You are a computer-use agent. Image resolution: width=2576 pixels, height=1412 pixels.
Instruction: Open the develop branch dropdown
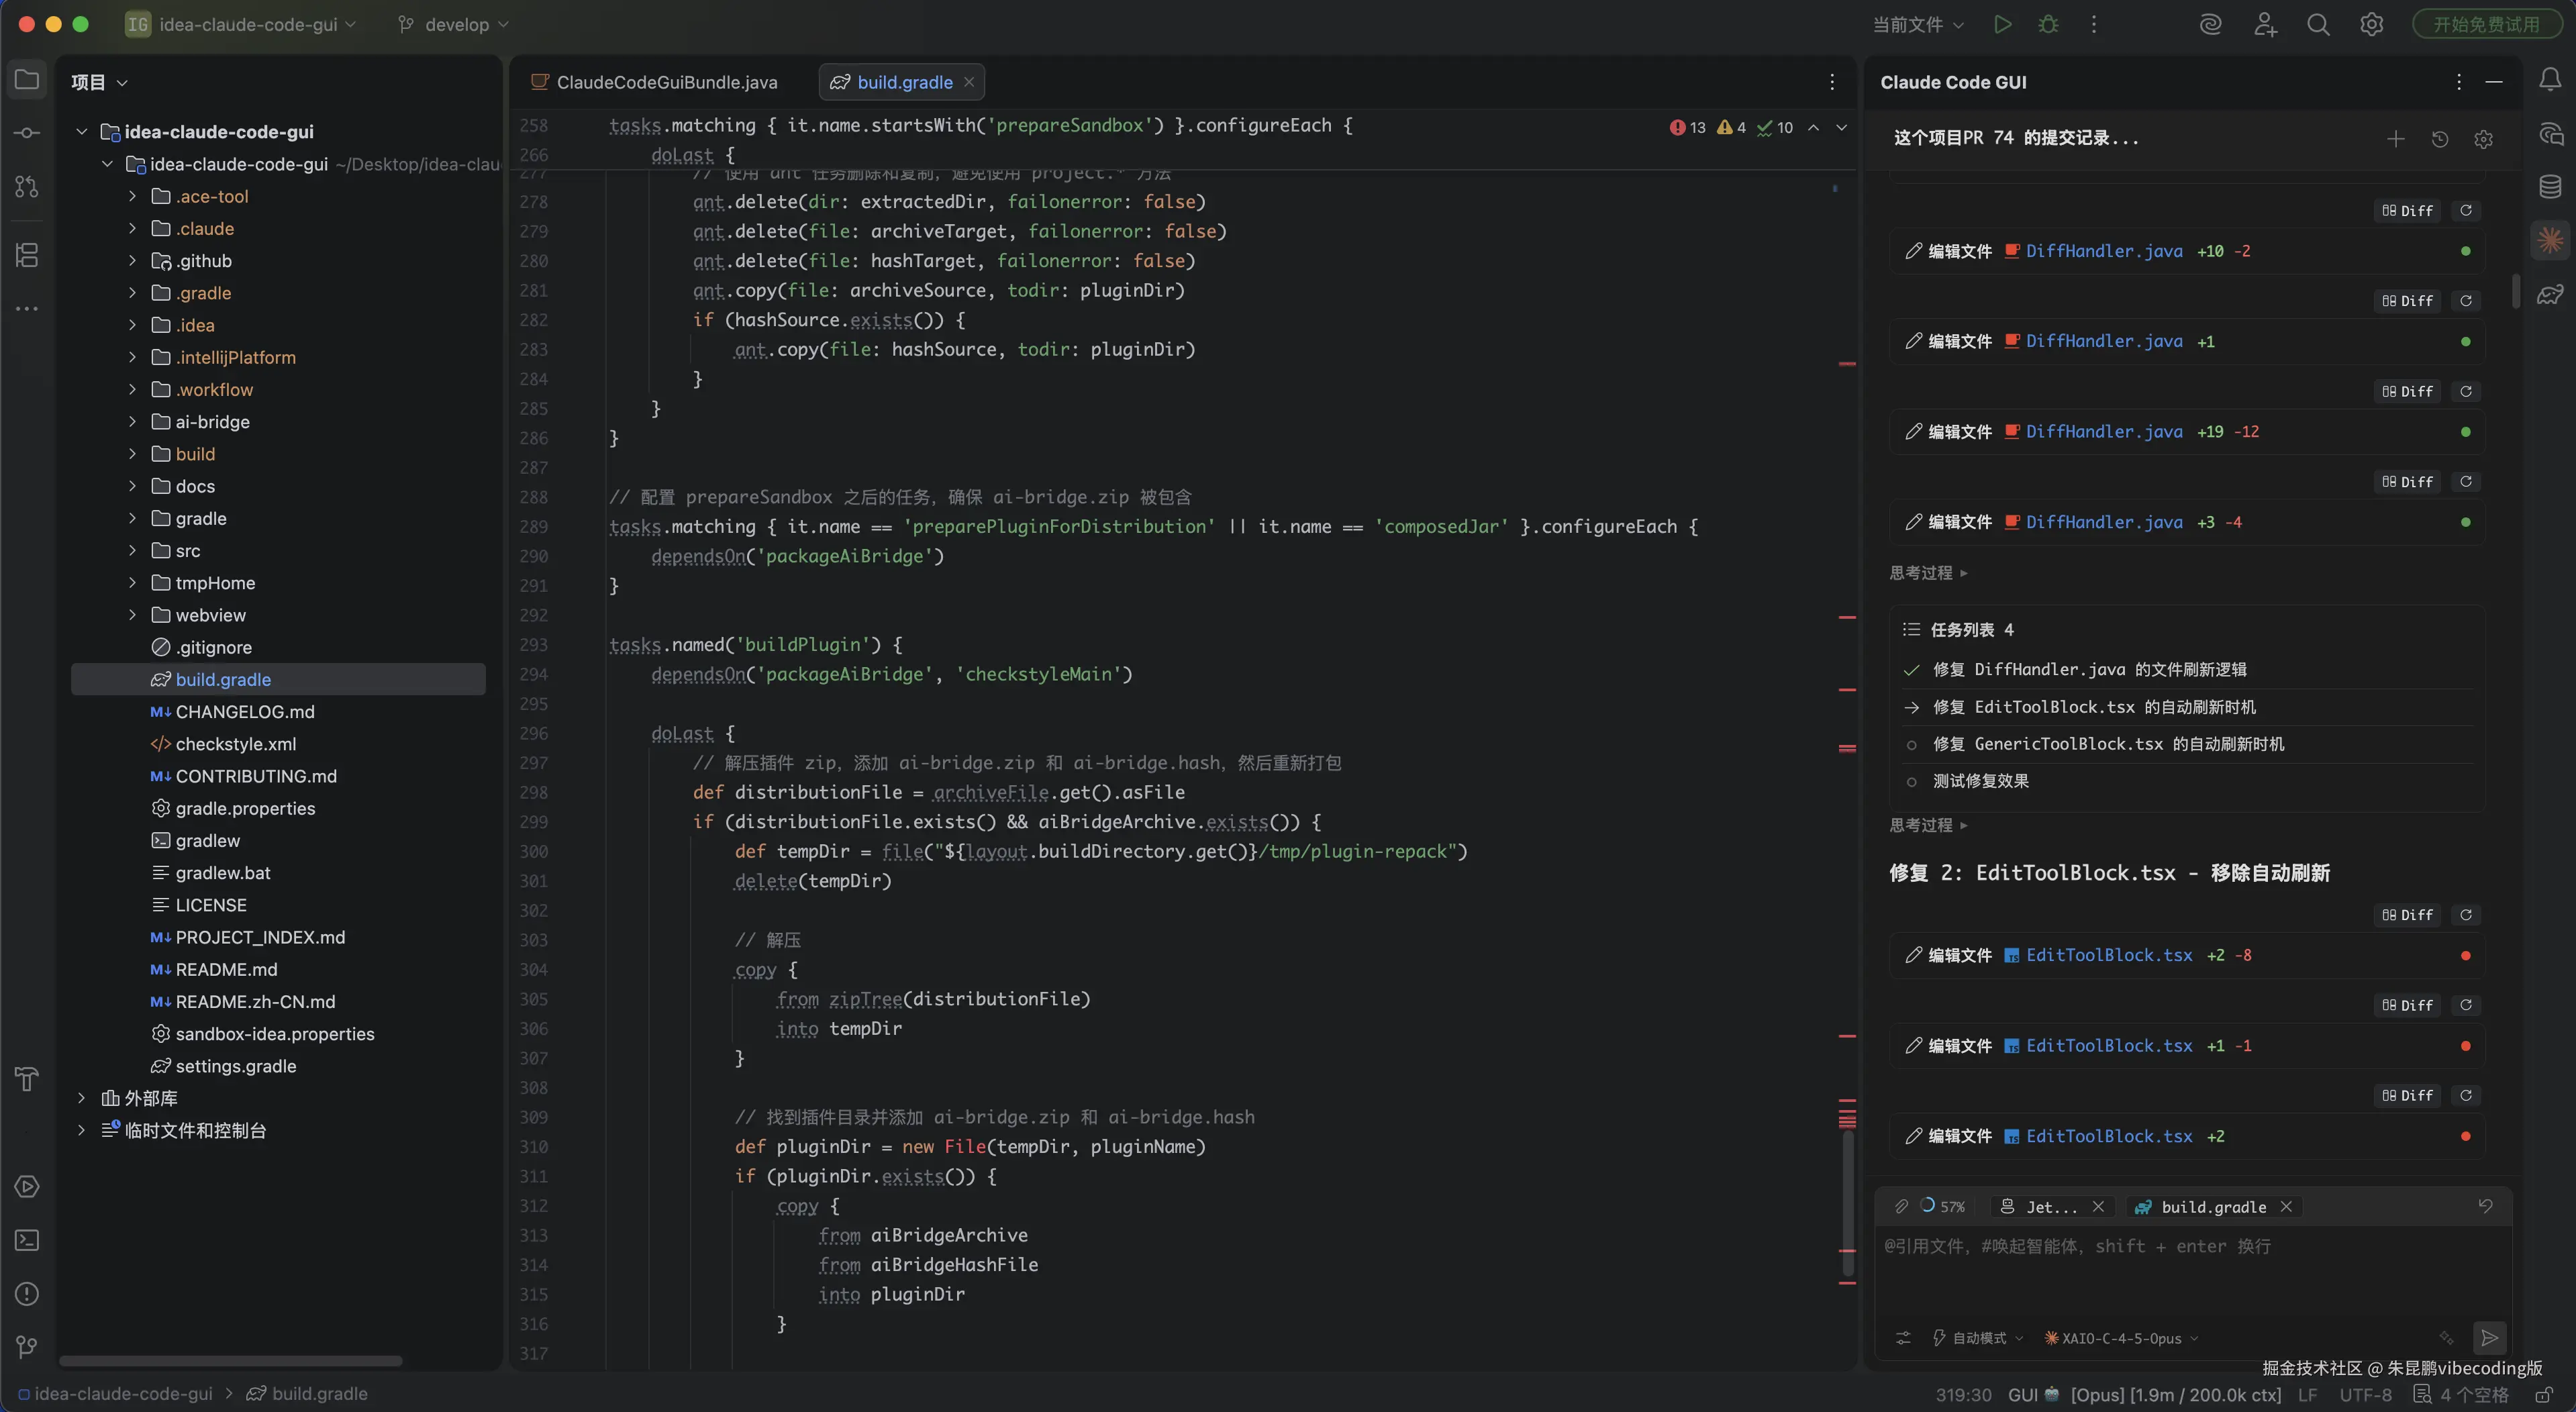pyautogui.click(x=455, y=24)
